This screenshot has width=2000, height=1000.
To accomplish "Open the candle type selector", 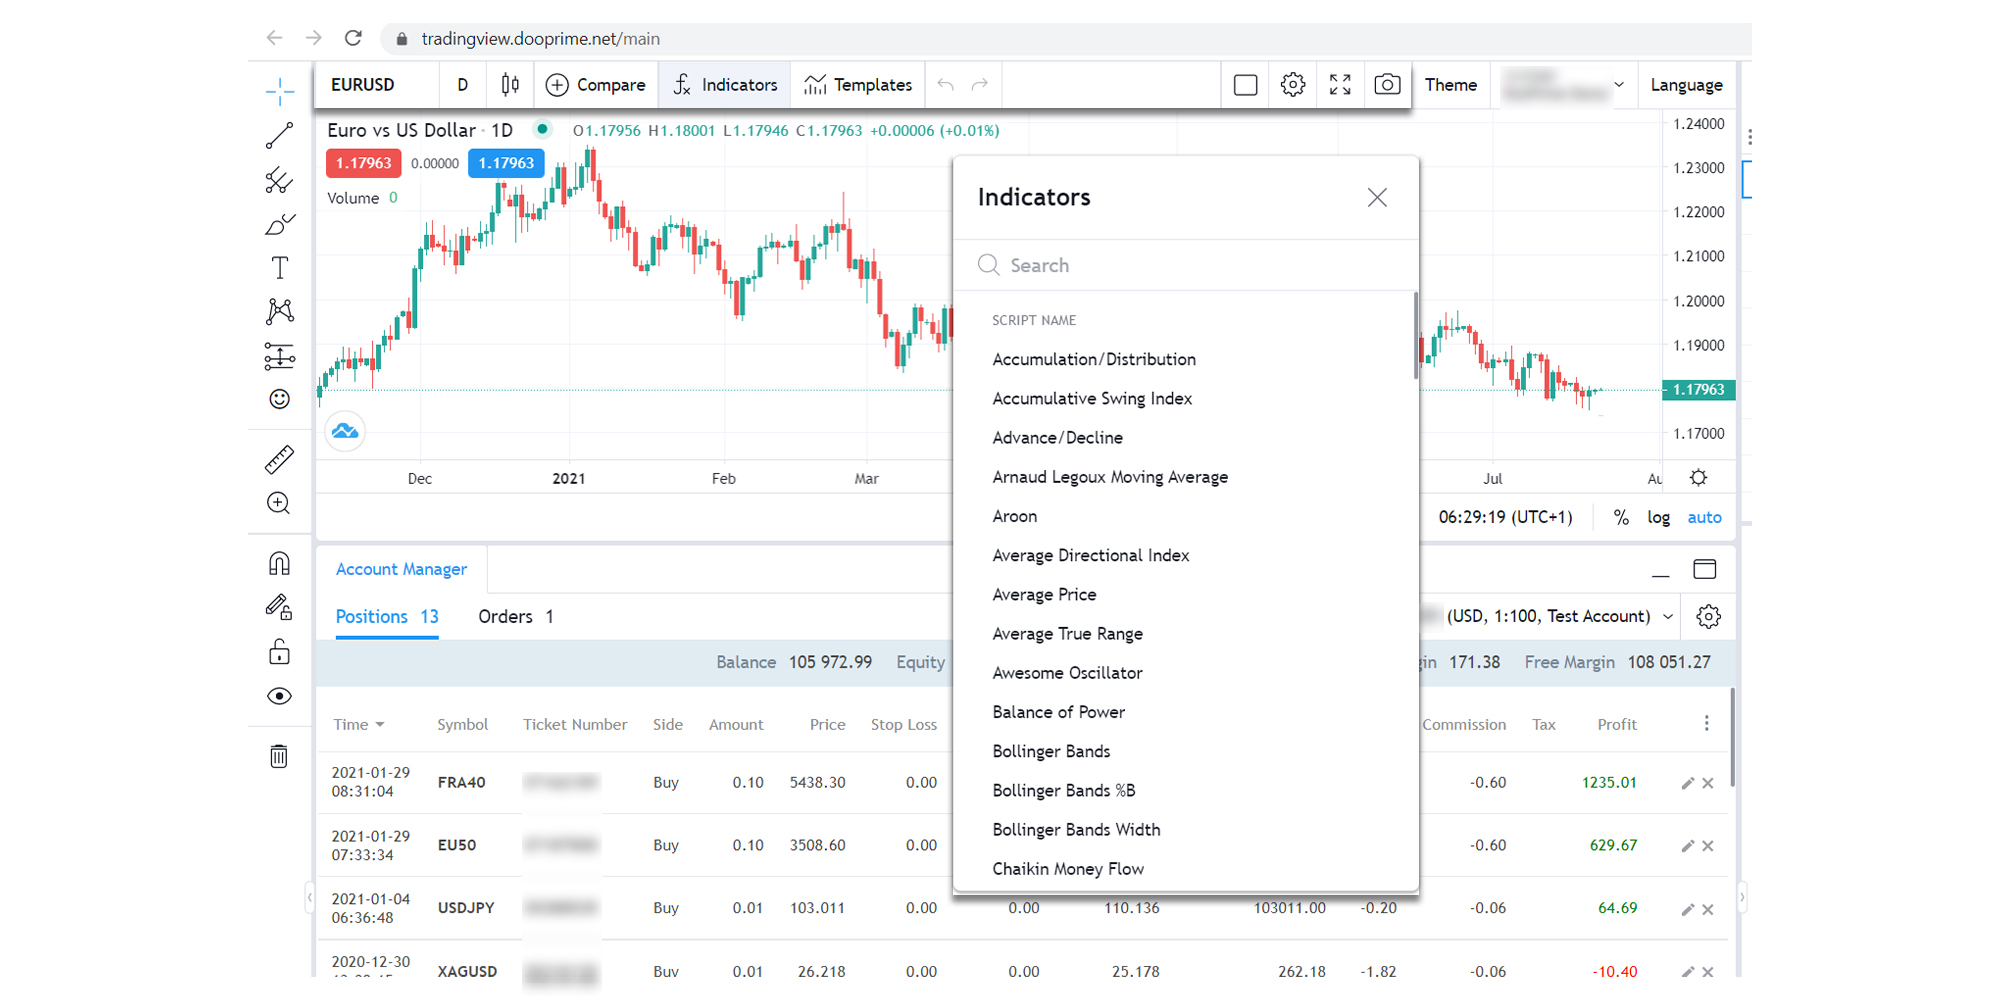I will 510,85.
